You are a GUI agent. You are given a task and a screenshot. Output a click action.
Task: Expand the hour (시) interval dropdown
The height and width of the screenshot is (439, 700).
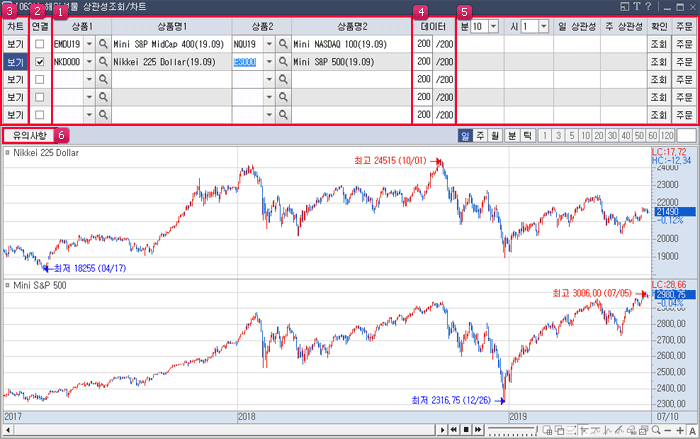[543, 26]
